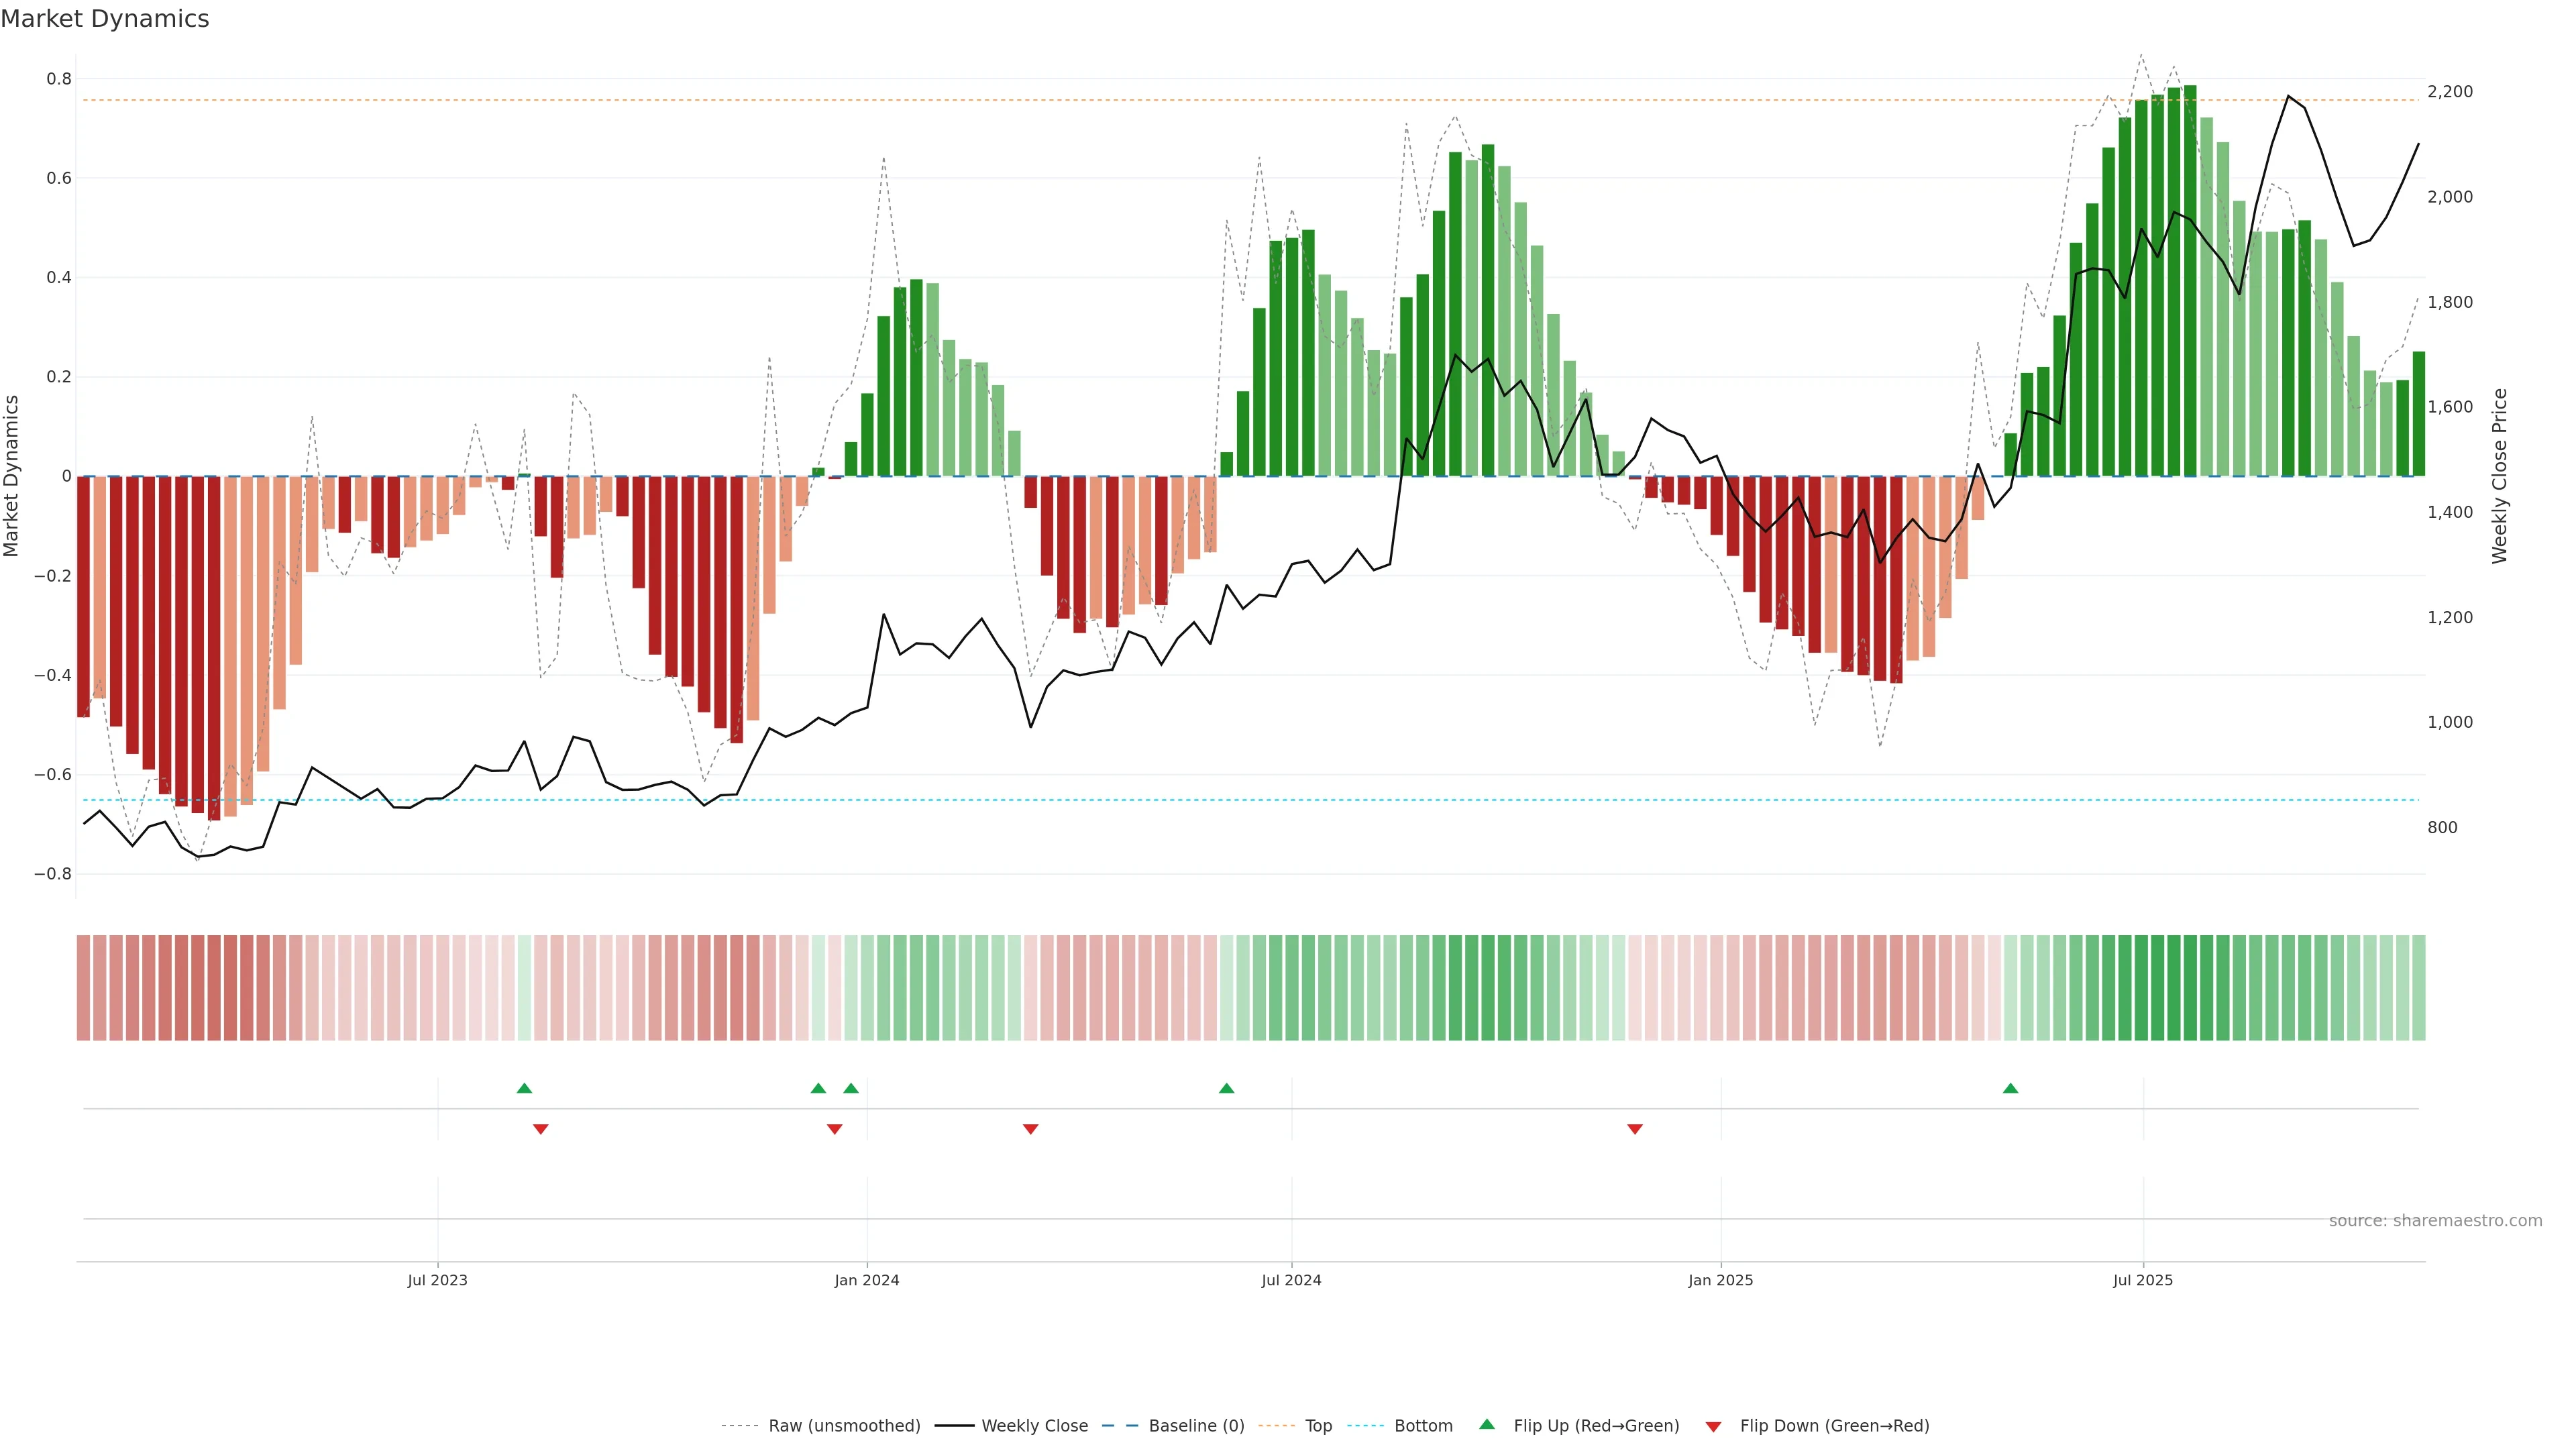The image size is (2576, 1449).
Task: Click the rightmost green Flip Up triangle marker
Action: pos(2010,1088)
